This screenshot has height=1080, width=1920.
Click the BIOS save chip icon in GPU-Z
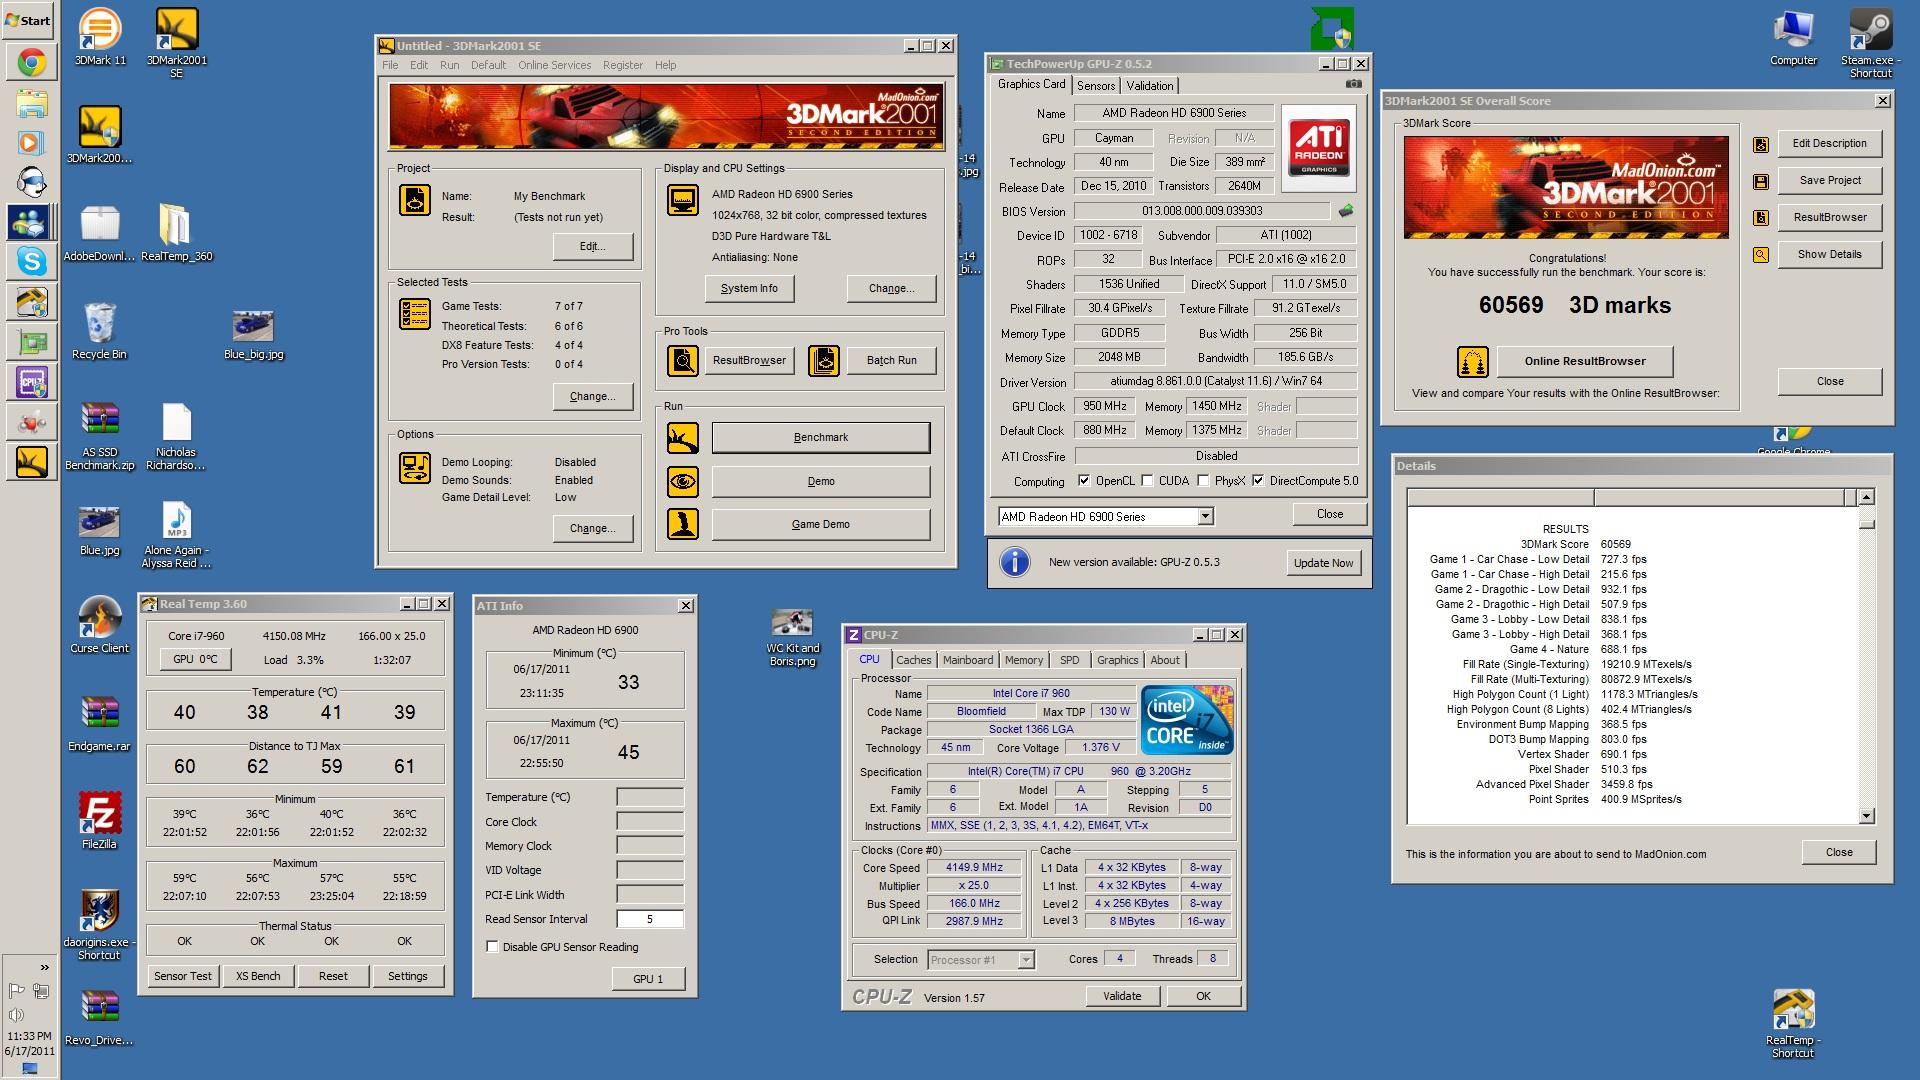[1346, 211]
